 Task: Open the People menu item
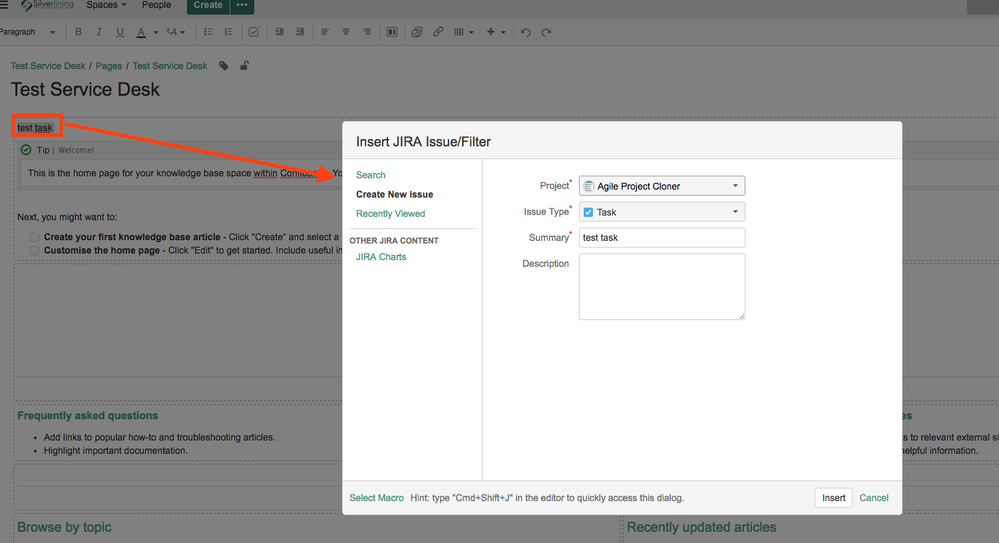click(x=157, y=5)
